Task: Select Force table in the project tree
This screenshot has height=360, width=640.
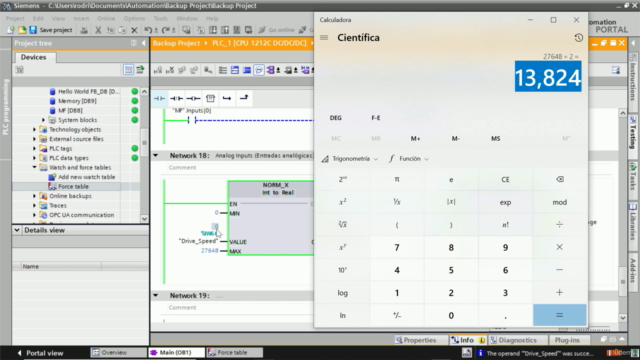Action: (73, 187)
